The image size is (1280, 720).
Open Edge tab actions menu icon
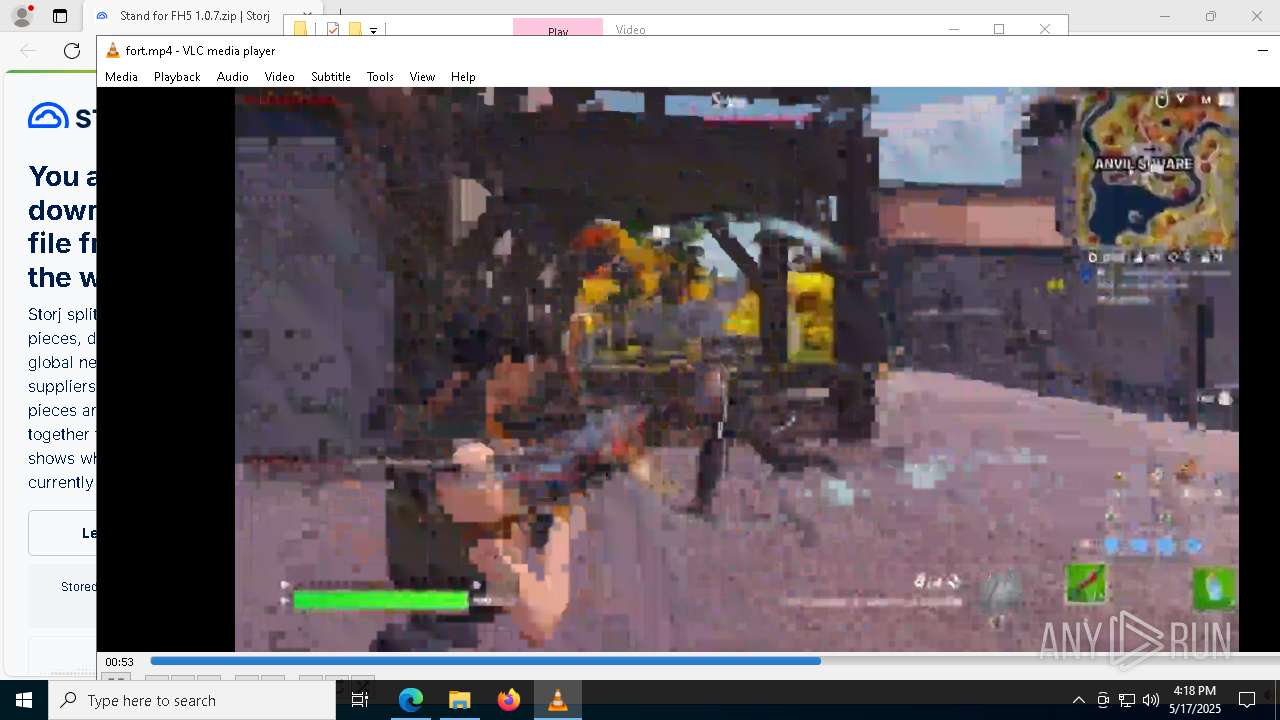pyautogui.click(x=60, y=16)
